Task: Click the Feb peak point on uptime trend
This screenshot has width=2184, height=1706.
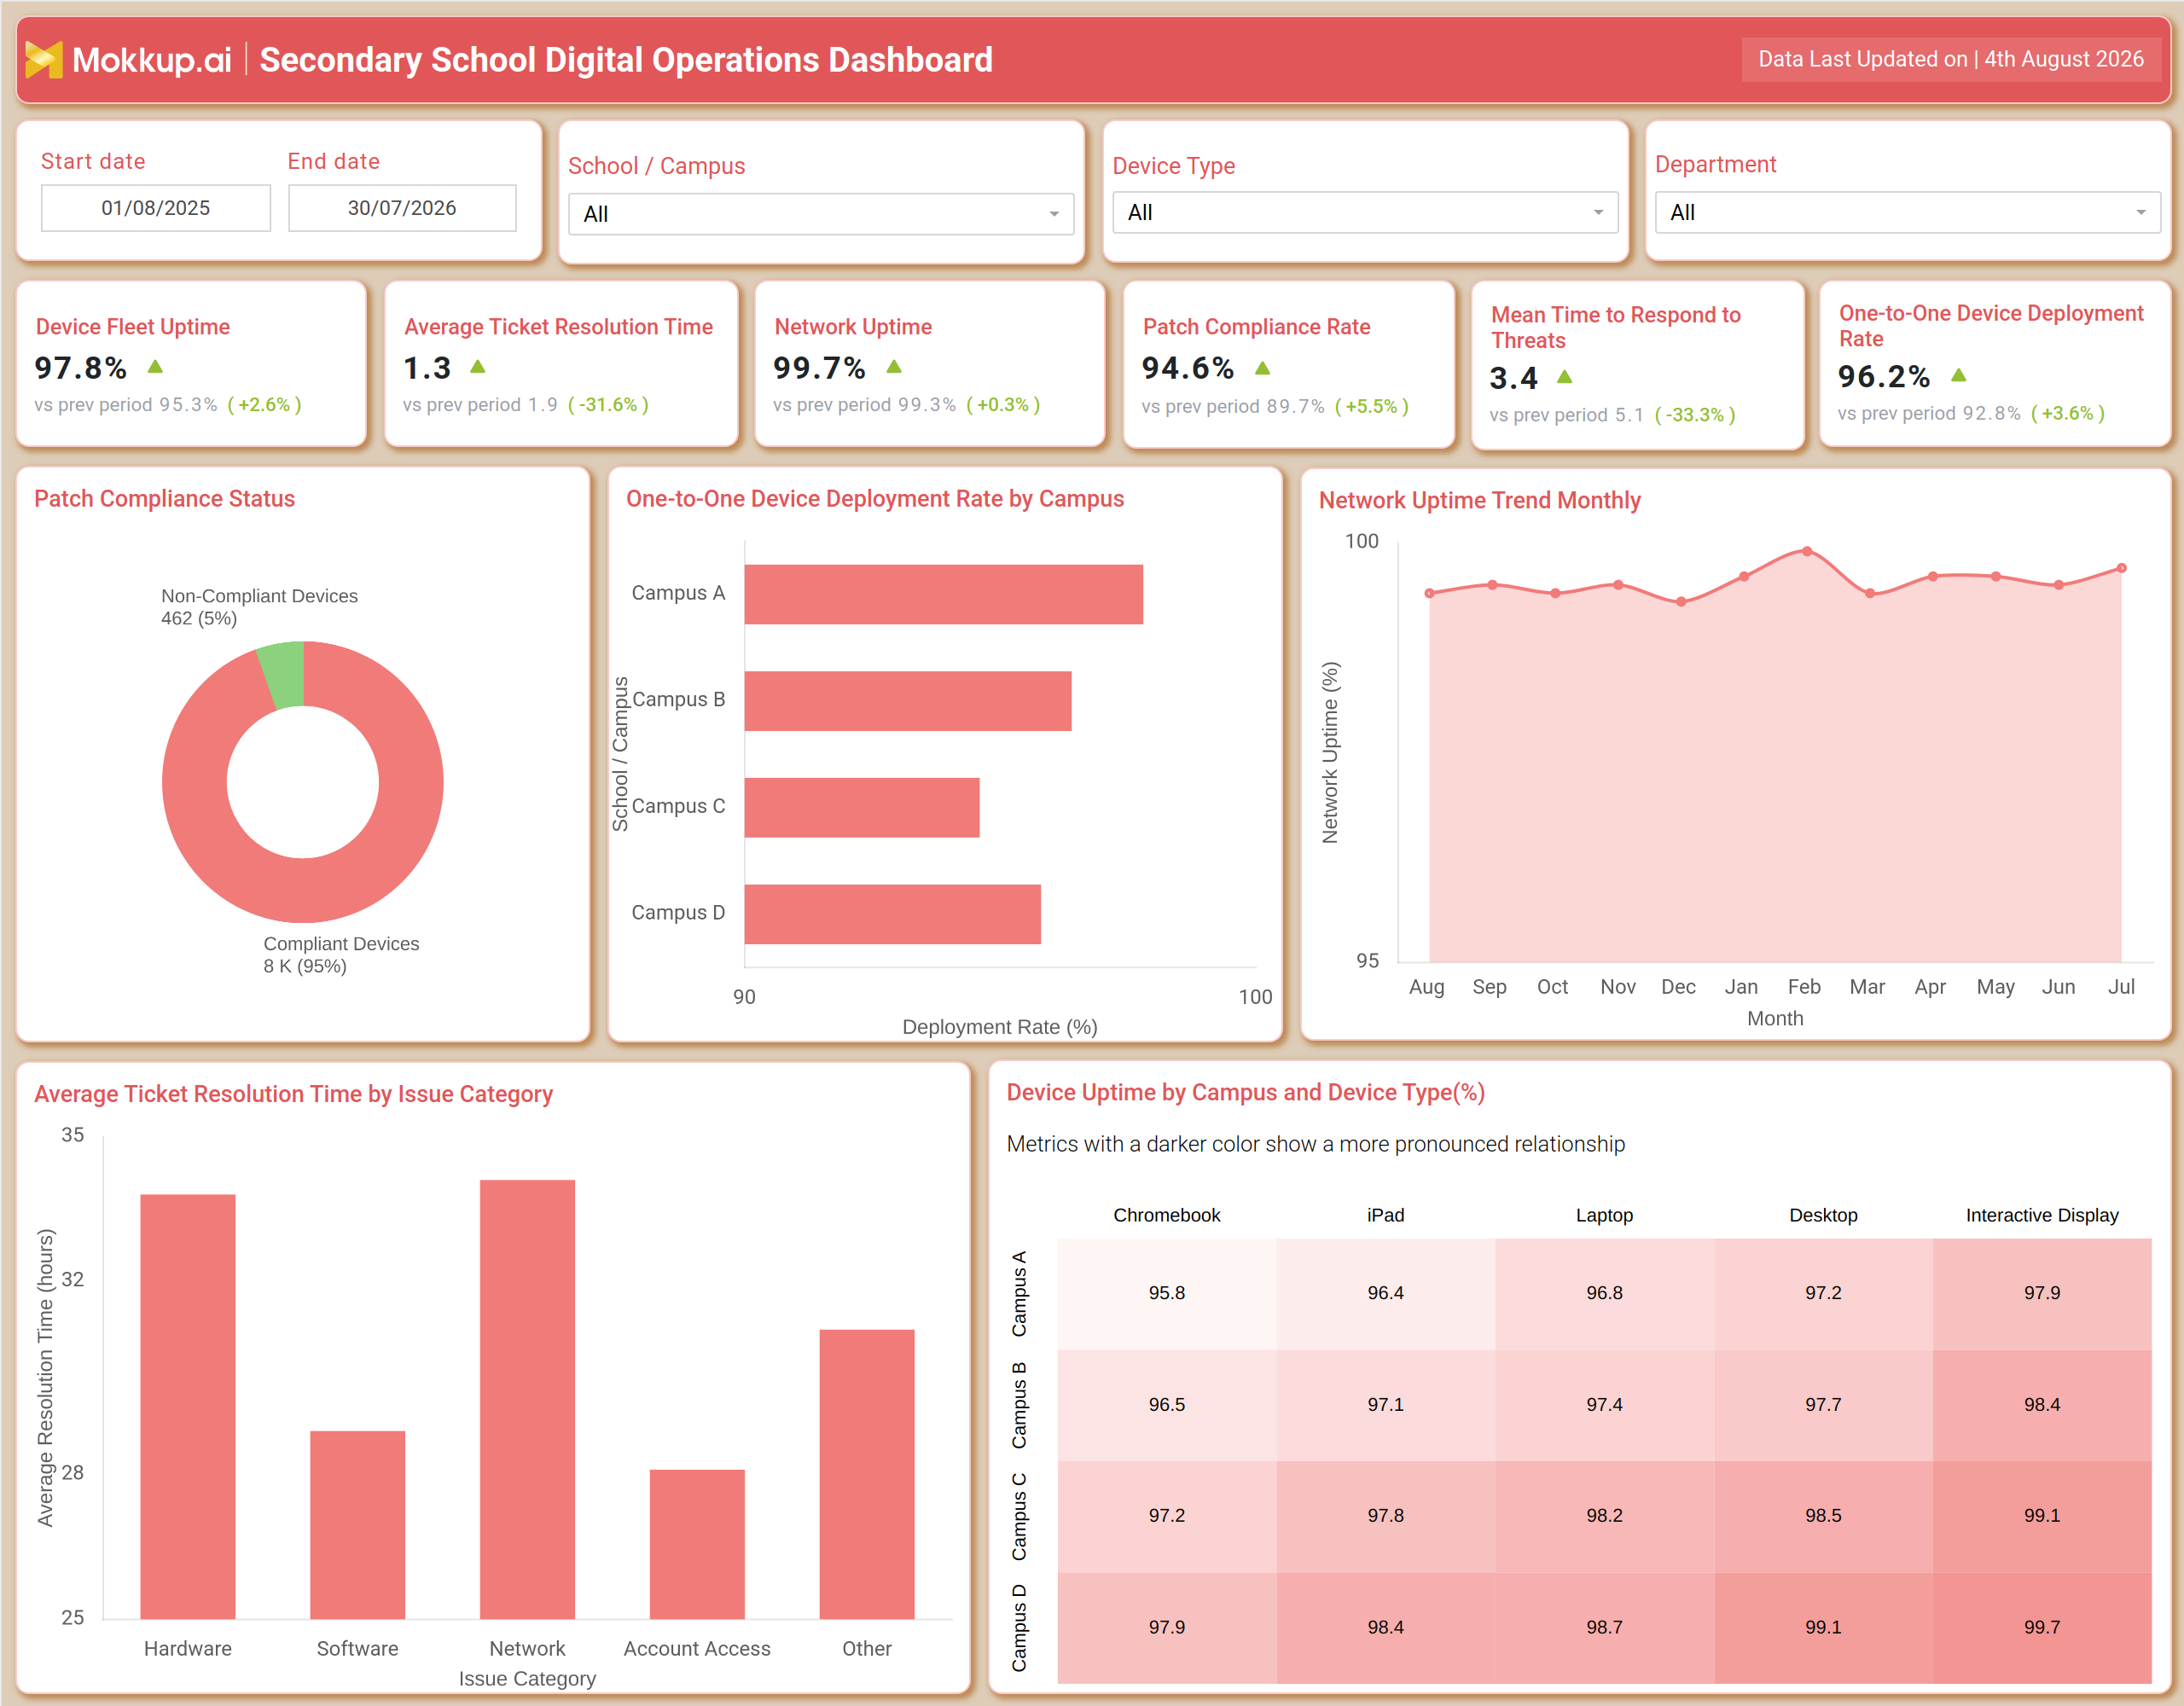Action: click(1807, 551)
